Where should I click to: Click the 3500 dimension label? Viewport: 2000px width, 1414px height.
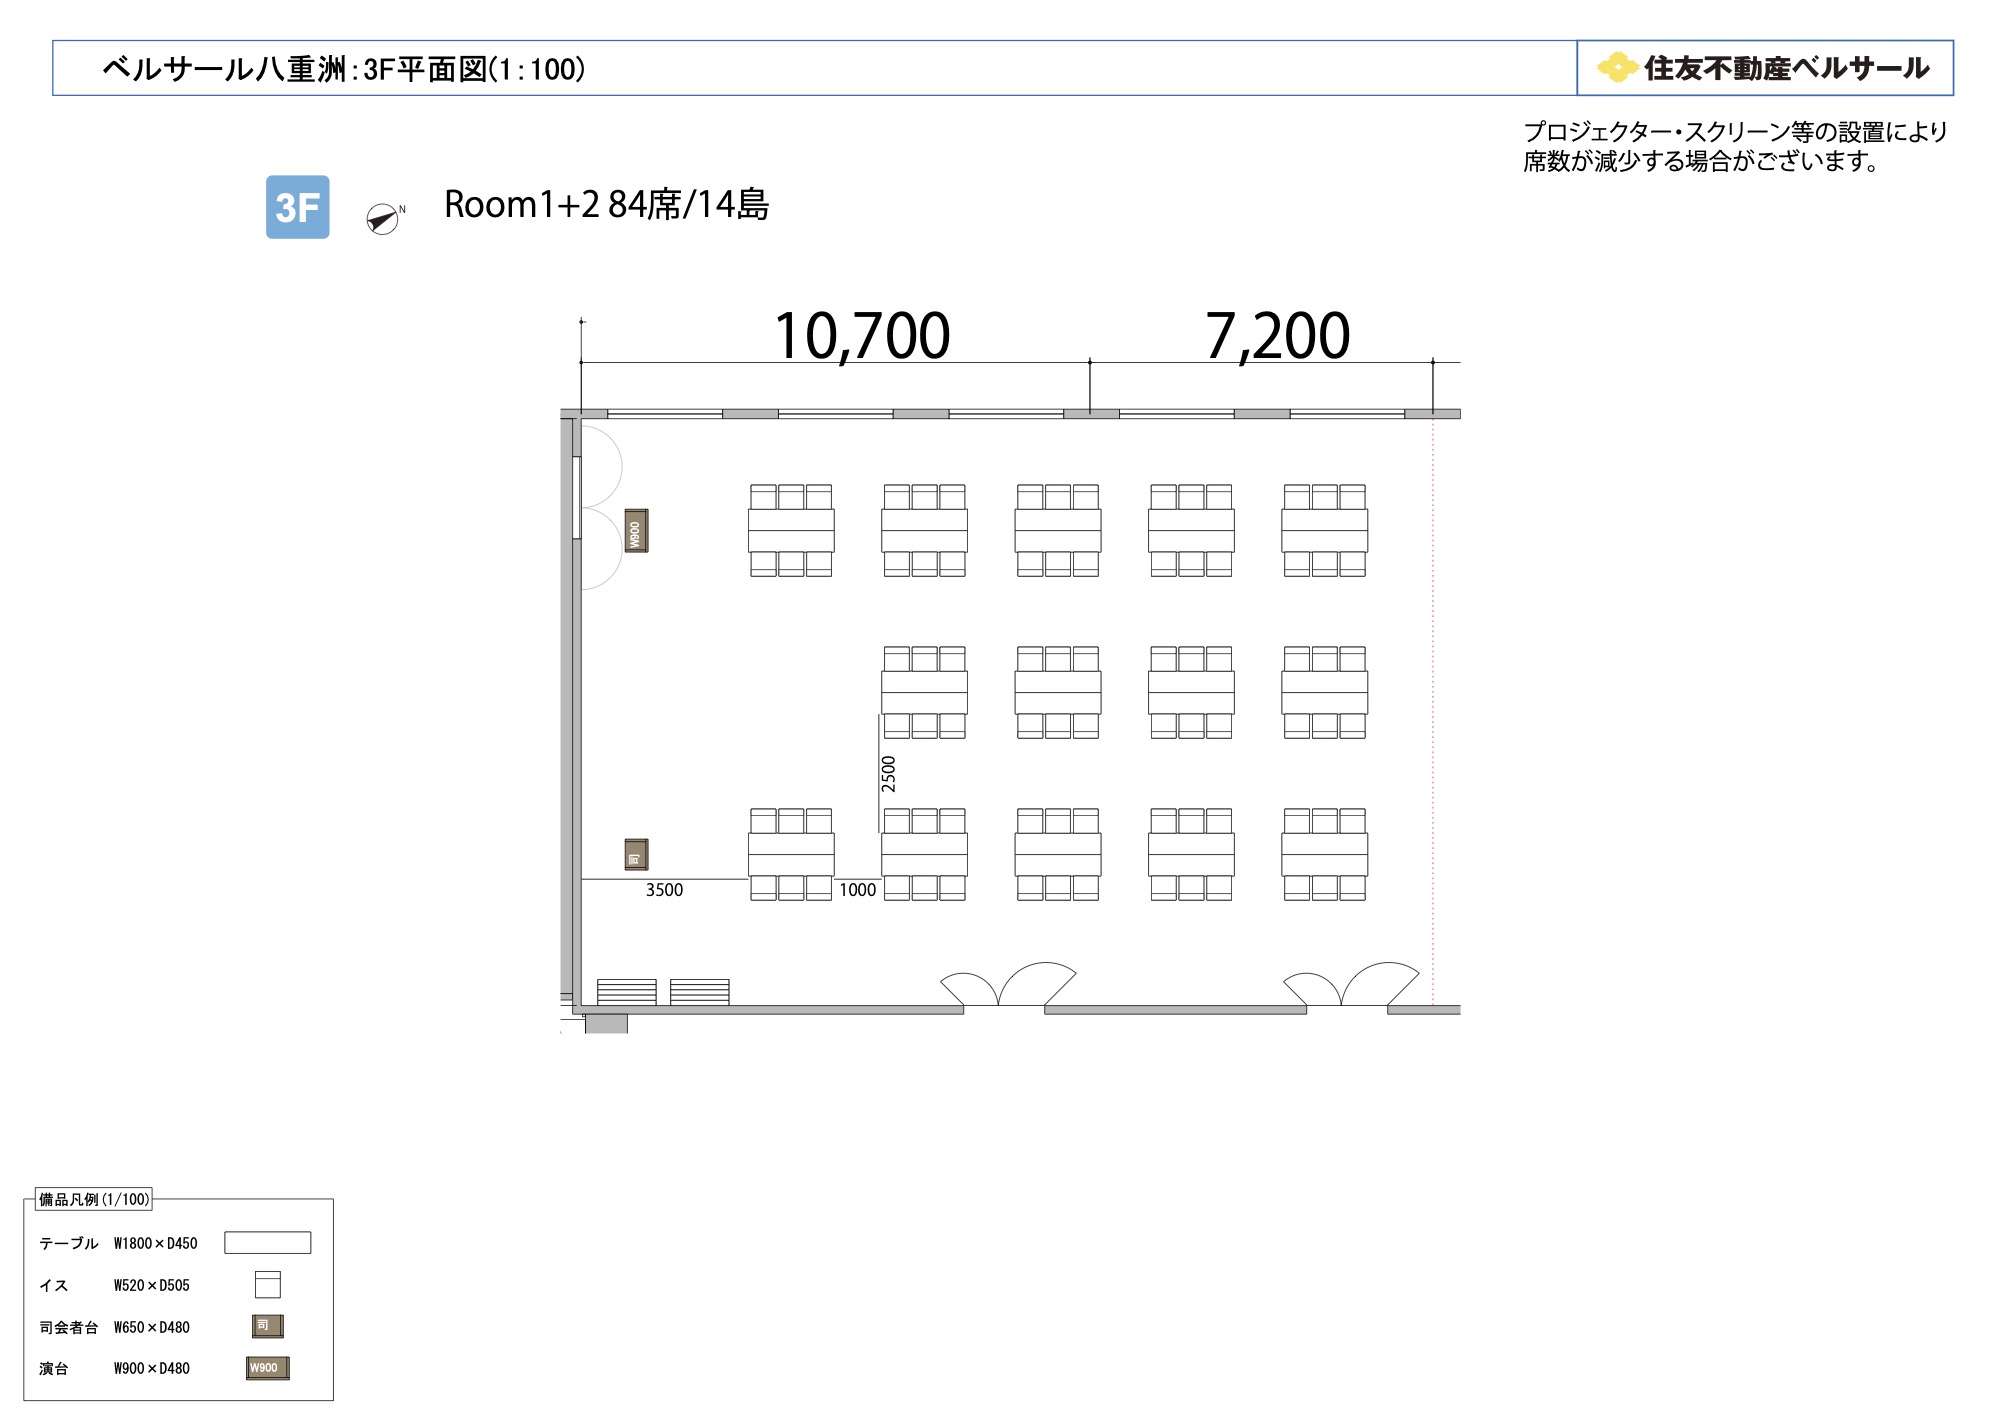tap(664, 890)
